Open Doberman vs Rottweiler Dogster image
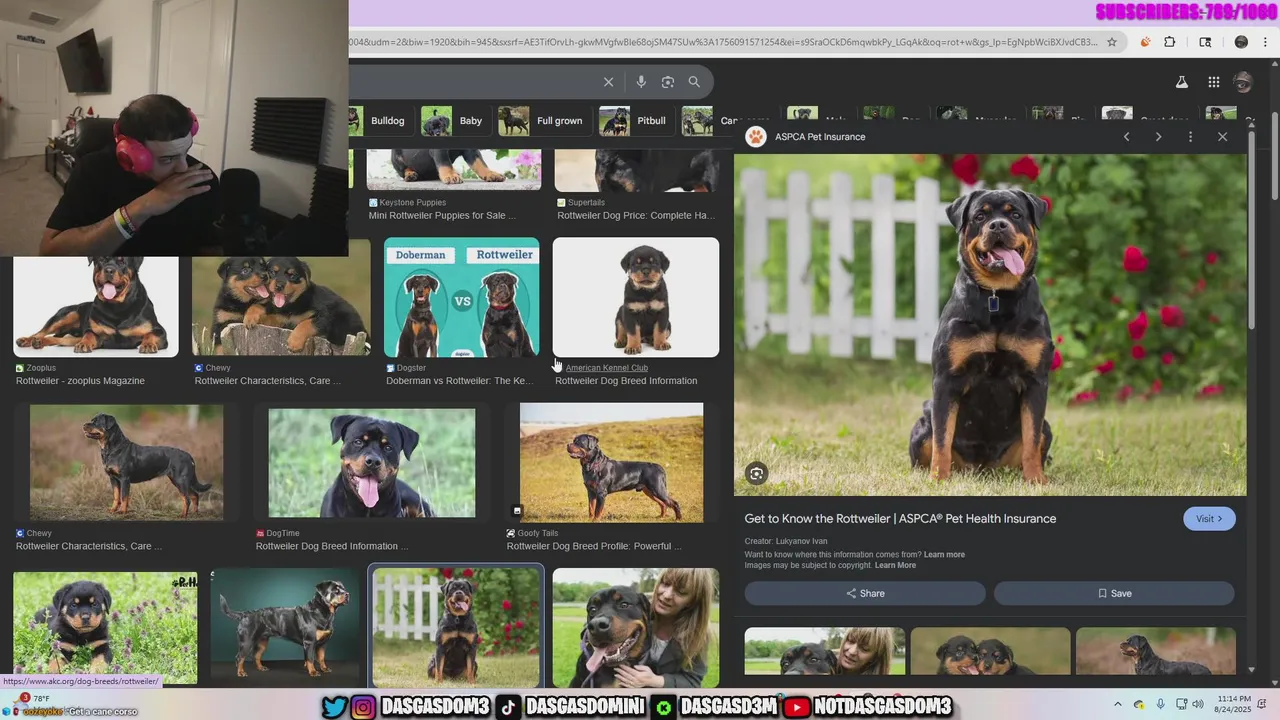The image size is (1280, 720). click(x=462, y=297)
